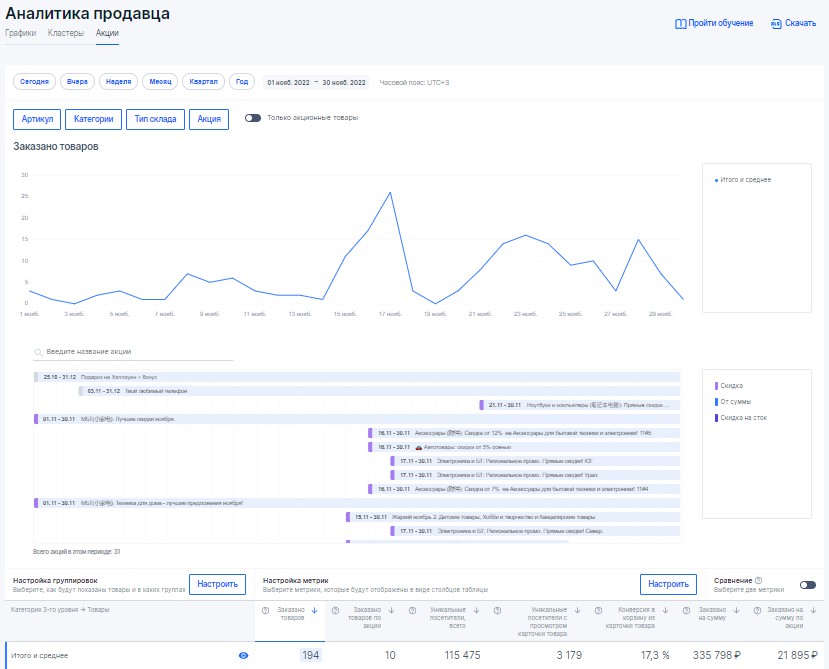Viewport: 829px width, 669px height.
Task: Enable the Только акционные товары toggle
Action: click(253, 118)
